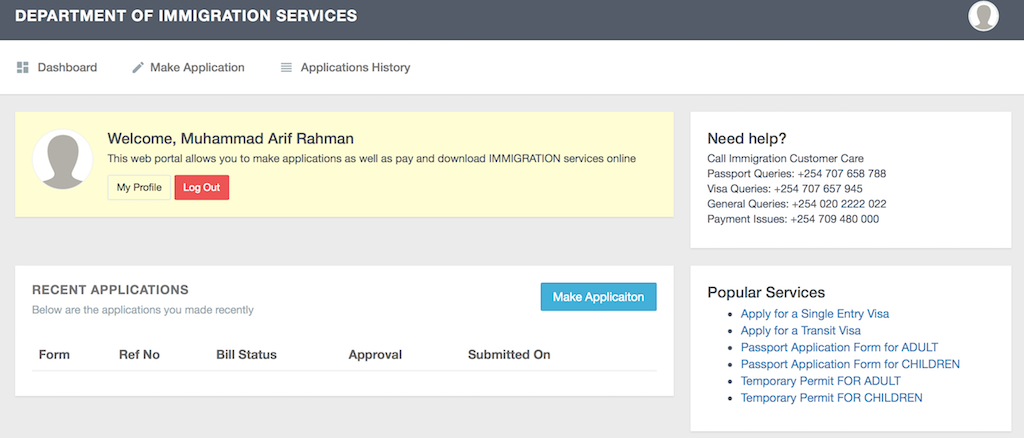Click the Submitted On column header
Screen dimensions: 1024x438
[509, 355]
